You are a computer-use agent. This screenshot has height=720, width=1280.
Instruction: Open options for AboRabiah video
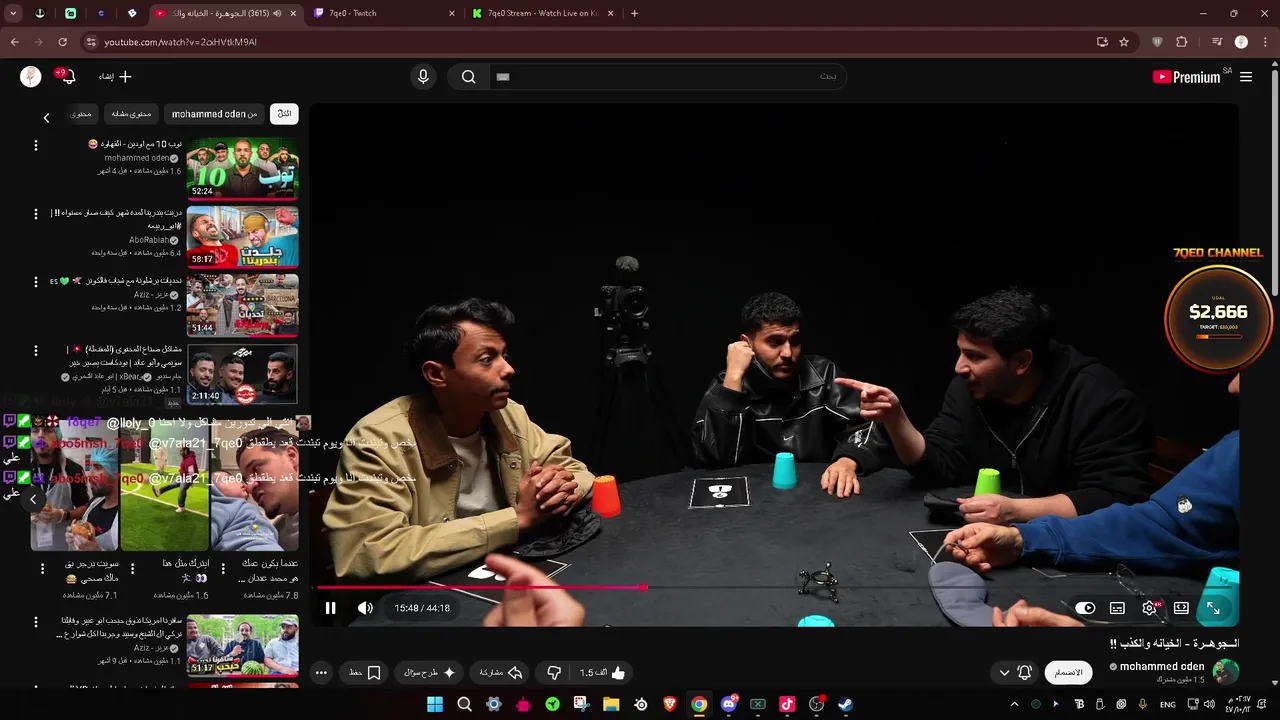(x=36, y=214)
